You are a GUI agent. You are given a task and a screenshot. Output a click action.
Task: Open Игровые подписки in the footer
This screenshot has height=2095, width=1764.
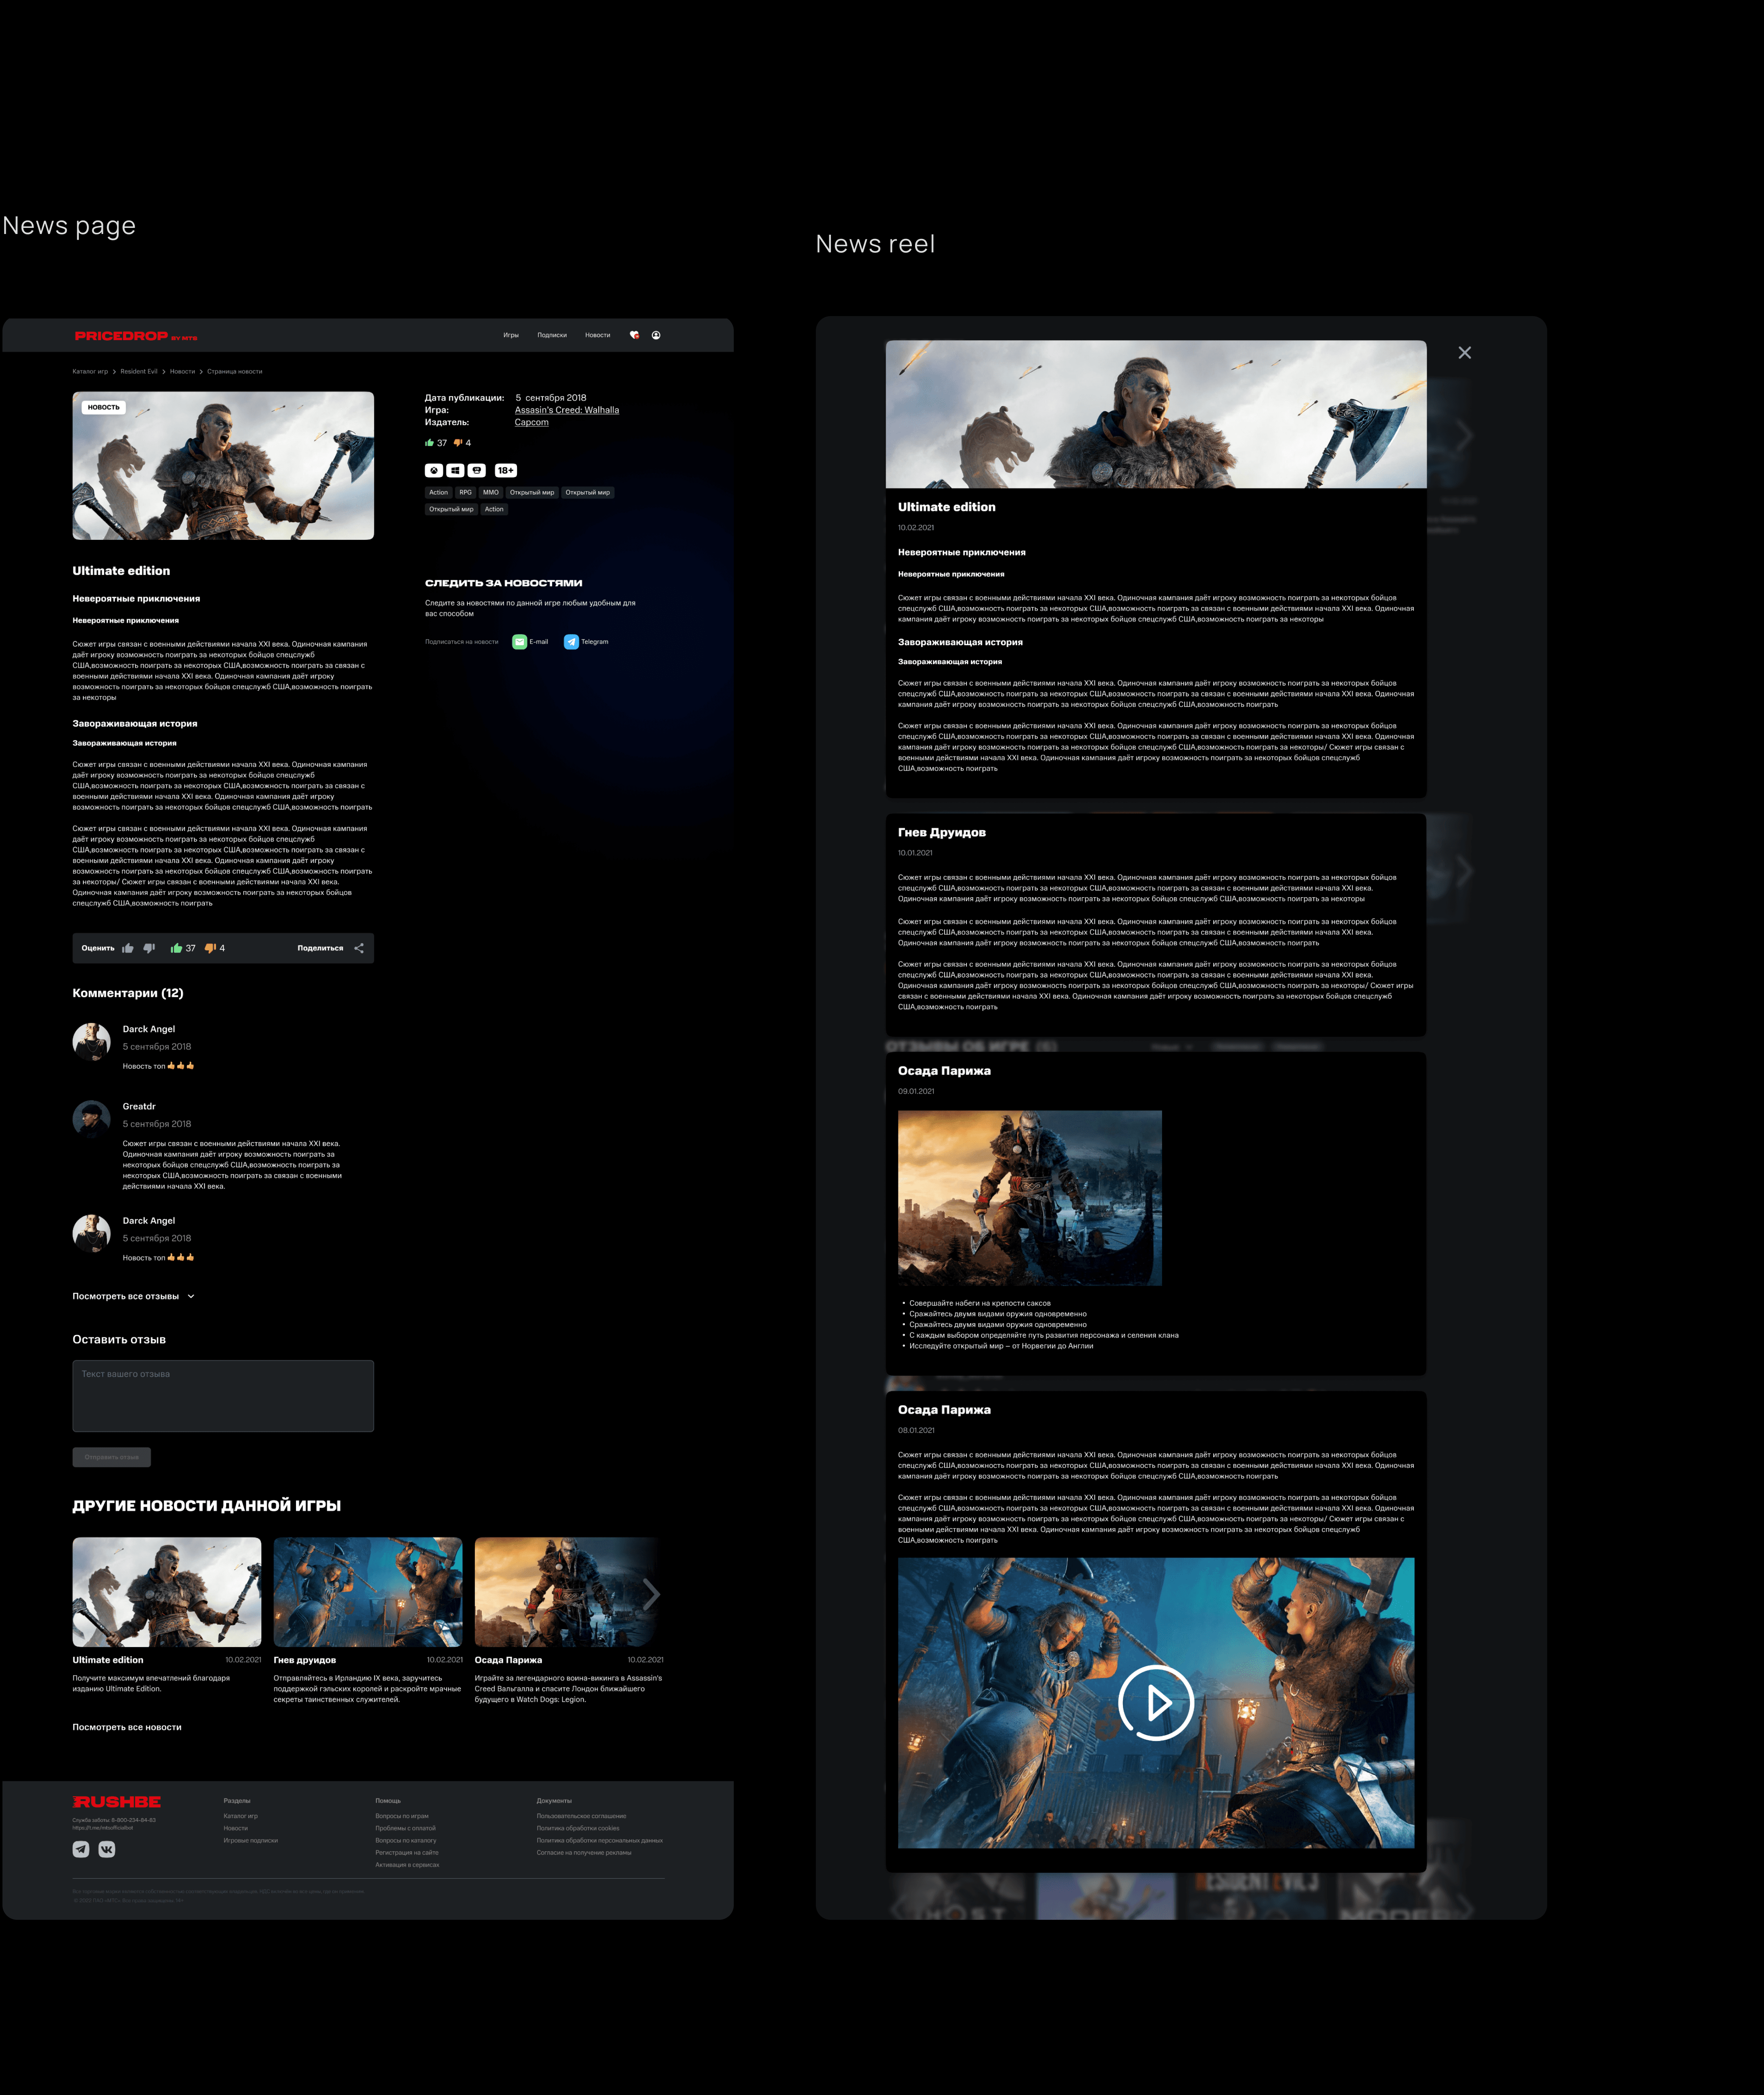tap(251, 1840)
